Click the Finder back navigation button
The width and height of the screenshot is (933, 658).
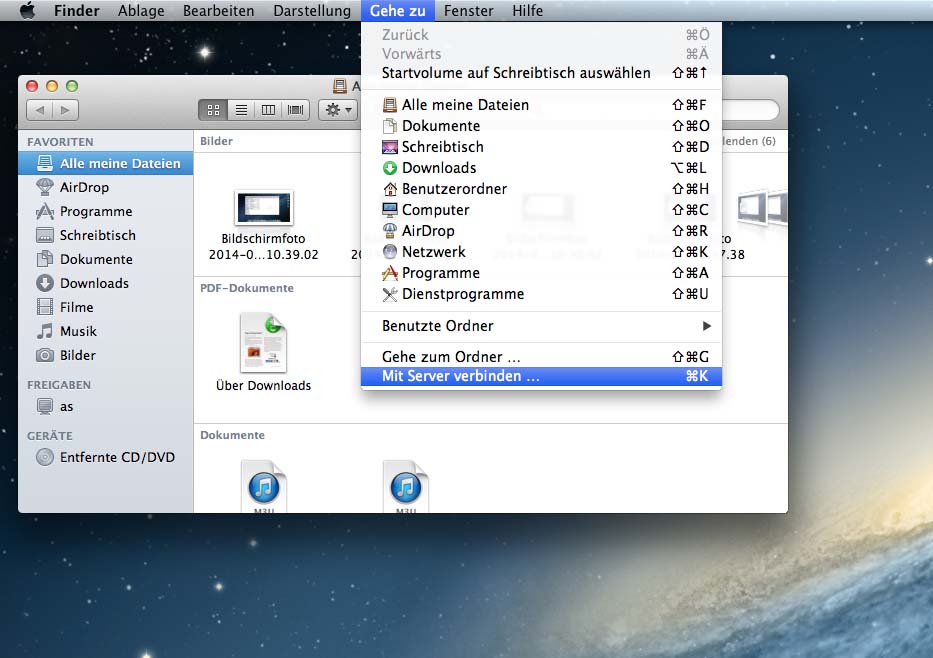pos(40,110)
